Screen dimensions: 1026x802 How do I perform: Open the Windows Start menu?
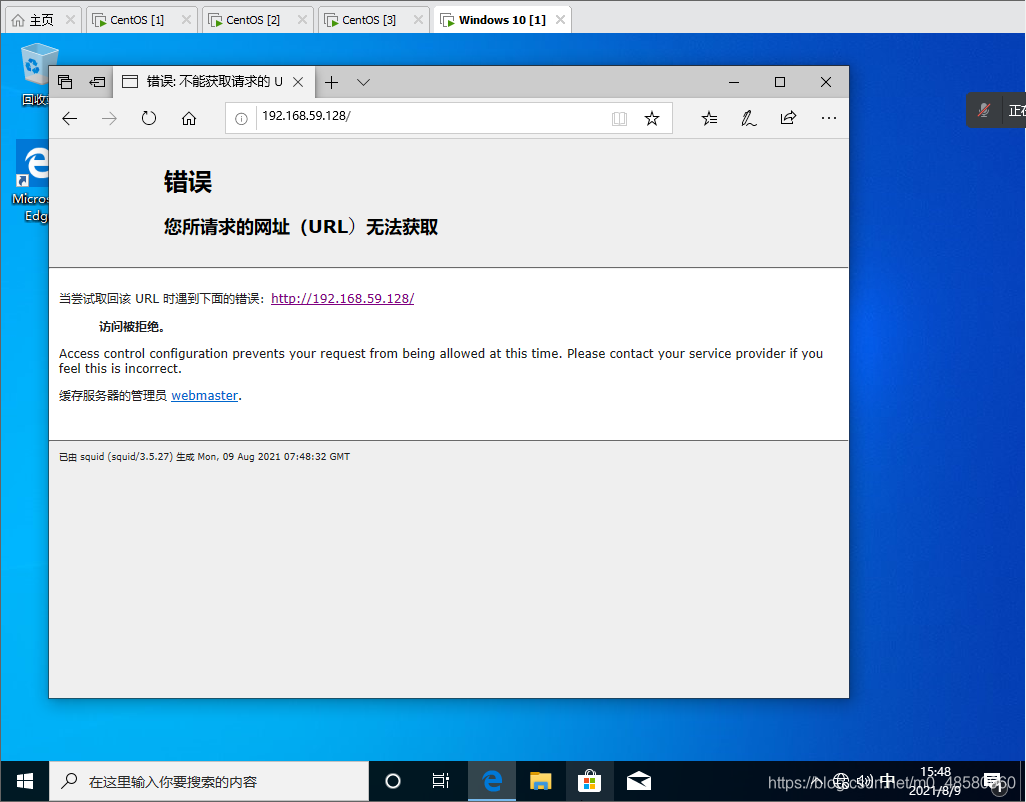pos(25,781)
